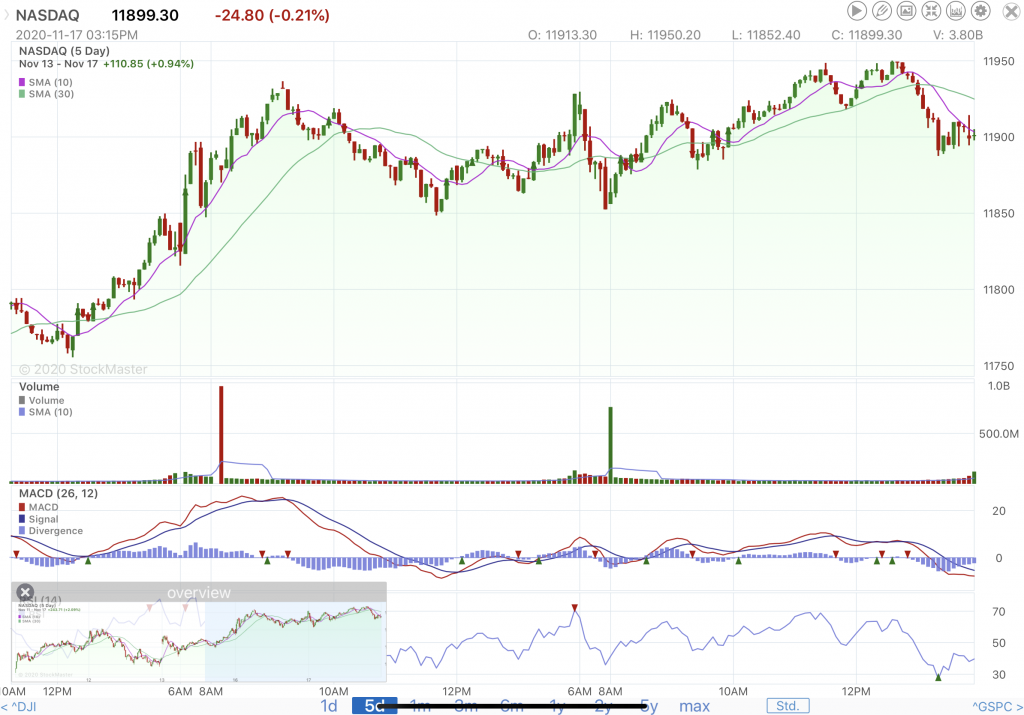Click the SMA (10) purple legend swatch
Screen dimensions: 1024x715
click(x=23, y=81)
